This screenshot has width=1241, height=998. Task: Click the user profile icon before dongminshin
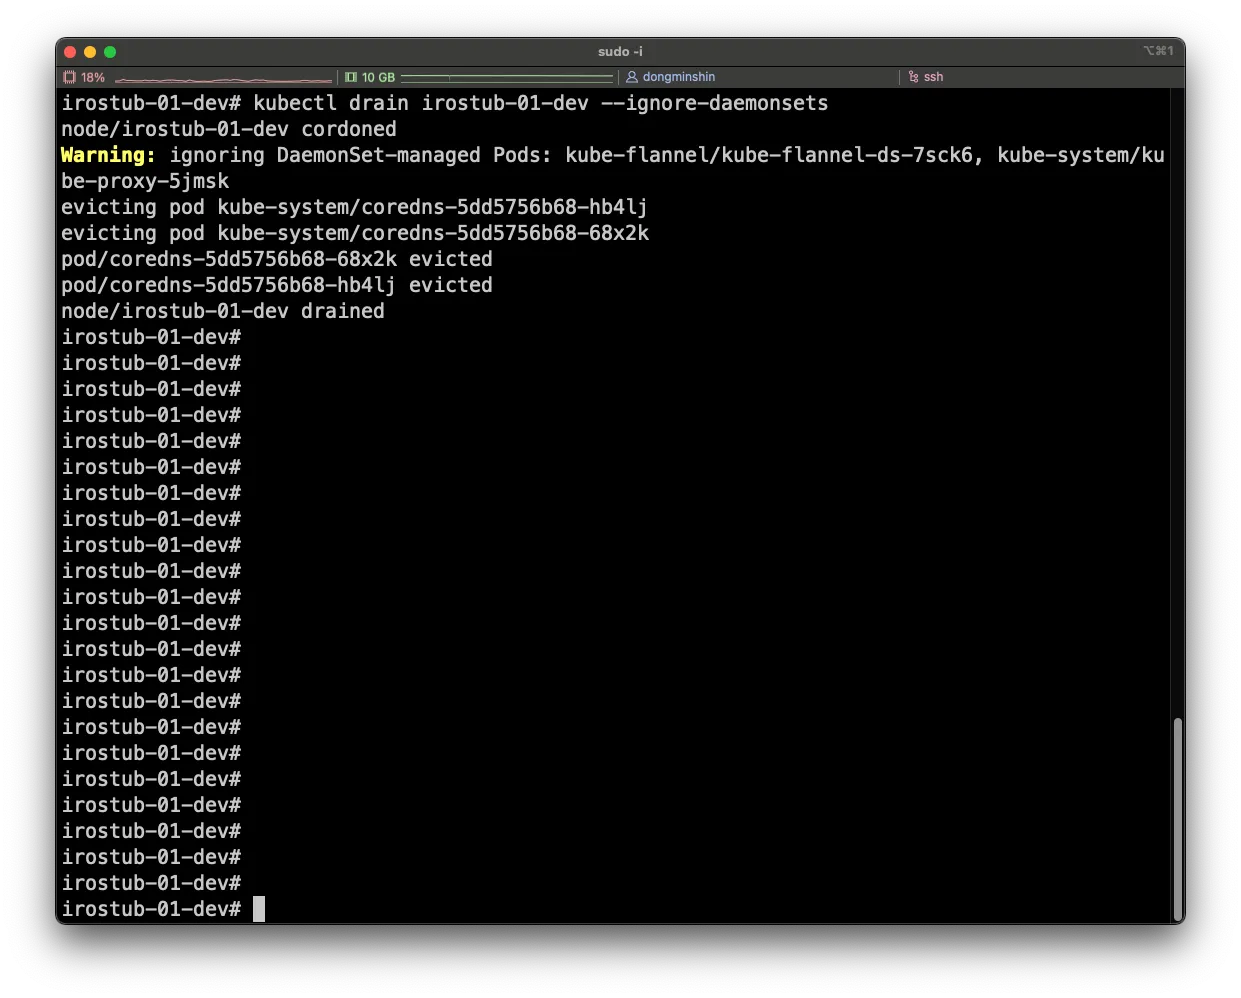pyautogui.click(x=632, y=77)
